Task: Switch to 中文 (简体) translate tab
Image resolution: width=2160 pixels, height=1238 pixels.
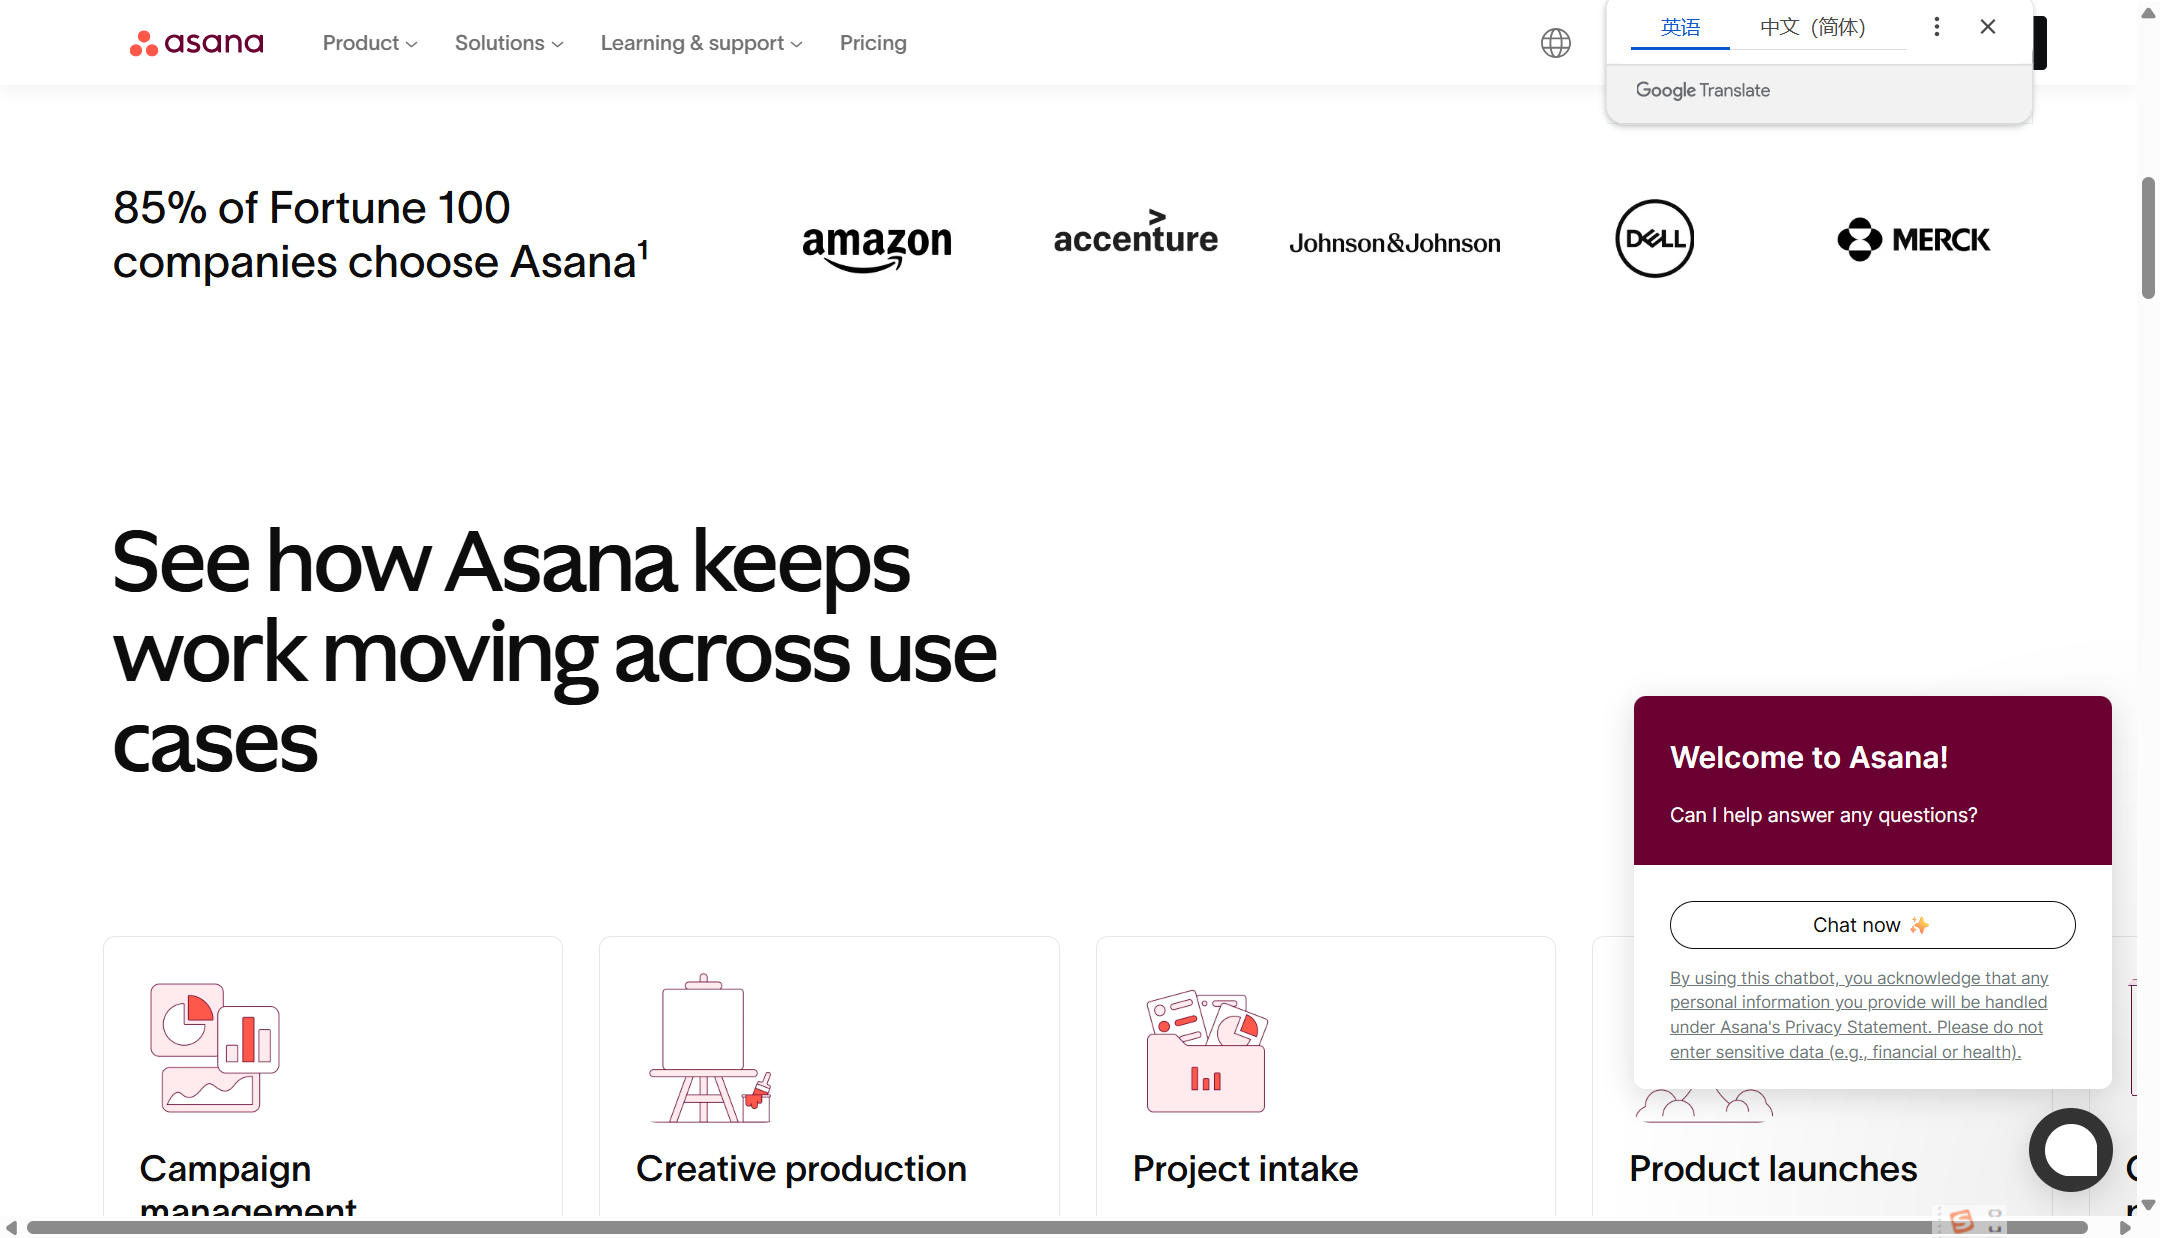Action: pyautogui.click(x=1812, y=27)
